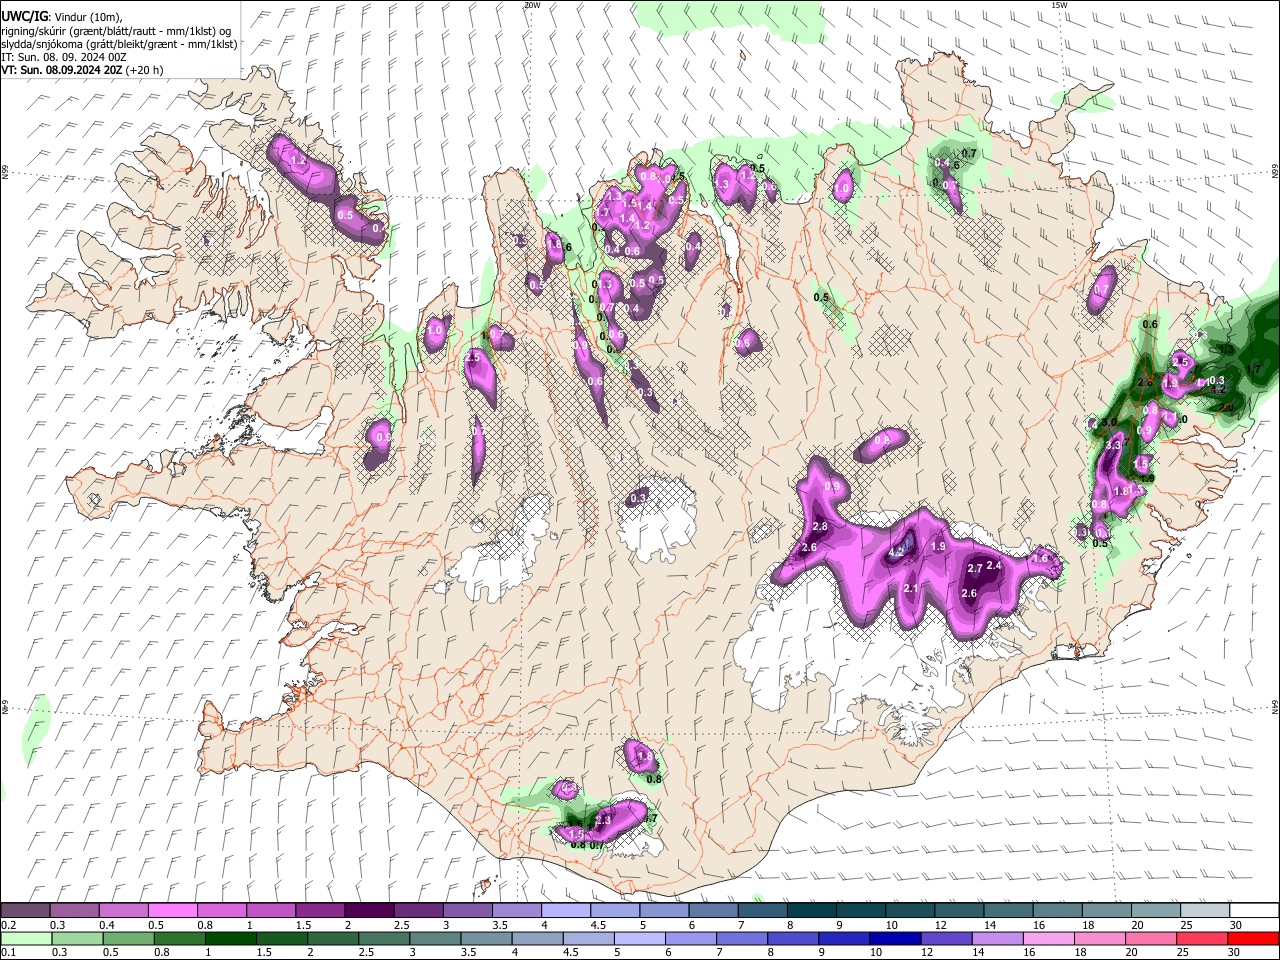Select the violet swatch, 12 to 14, lower scale
Viewport: 1280px width, 960px height.
point(947,938)
